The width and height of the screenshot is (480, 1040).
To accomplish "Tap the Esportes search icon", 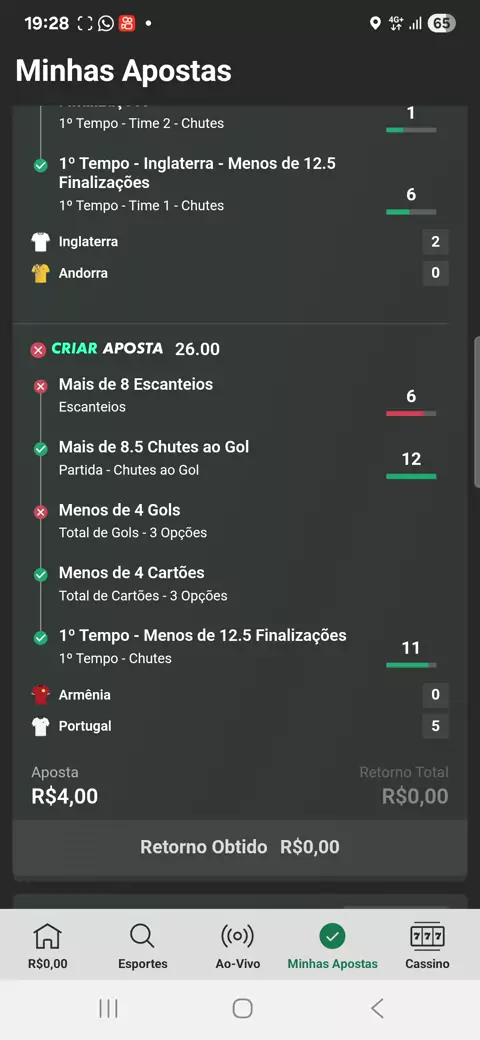I will [x=142, y=936].
